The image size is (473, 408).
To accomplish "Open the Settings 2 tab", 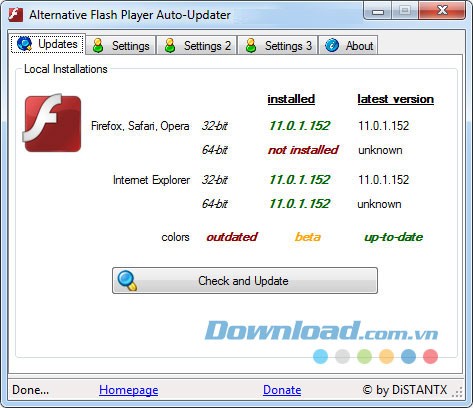I will coord(197,46).
